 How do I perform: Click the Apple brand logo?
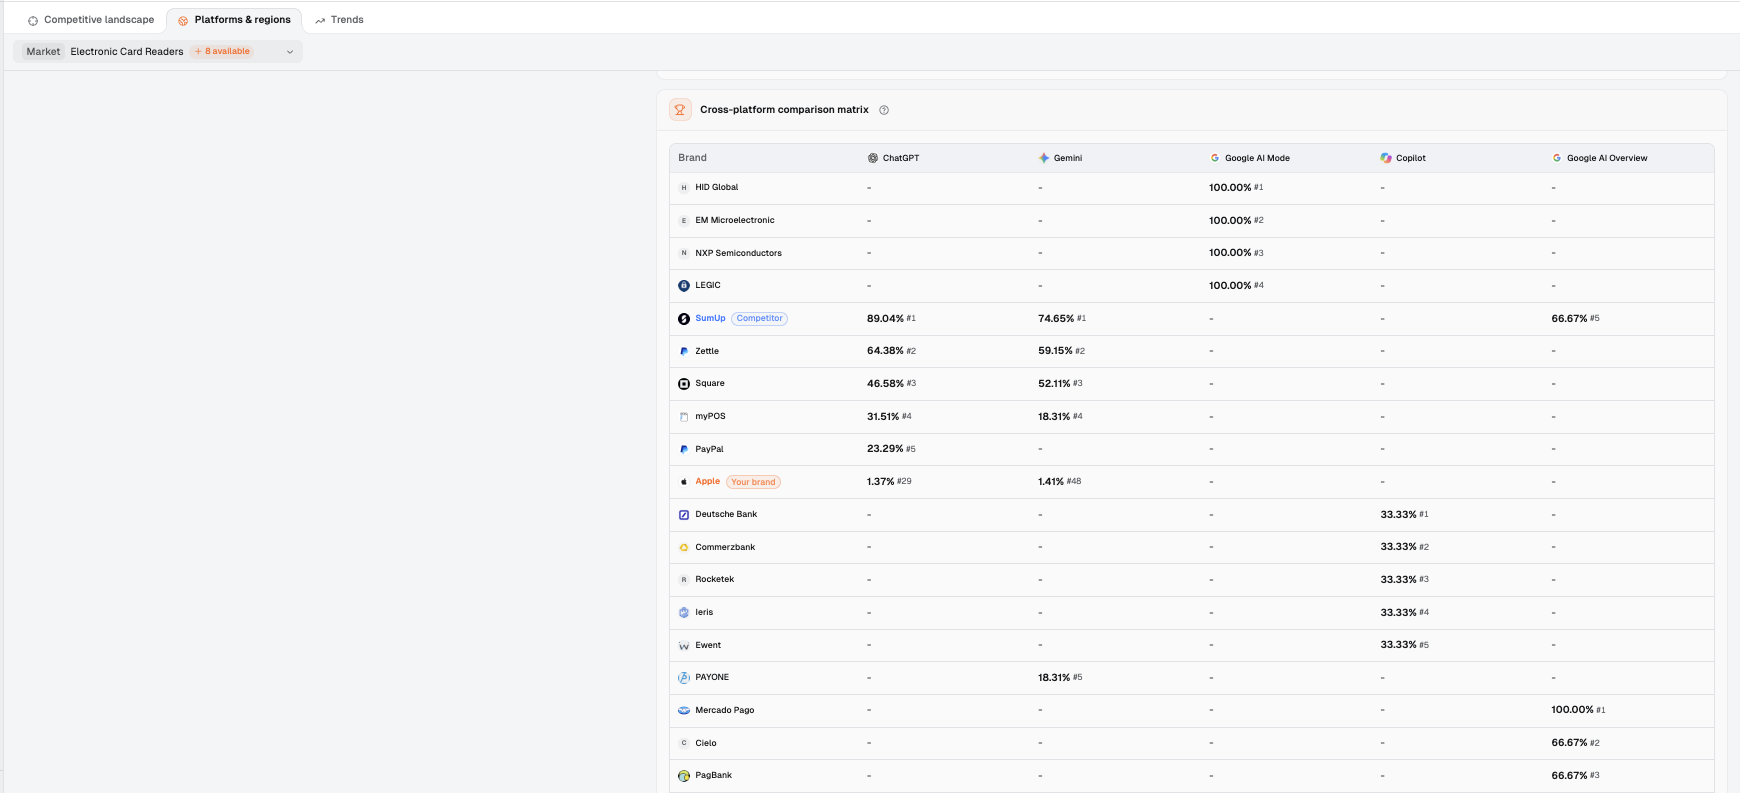coord(684,482)
